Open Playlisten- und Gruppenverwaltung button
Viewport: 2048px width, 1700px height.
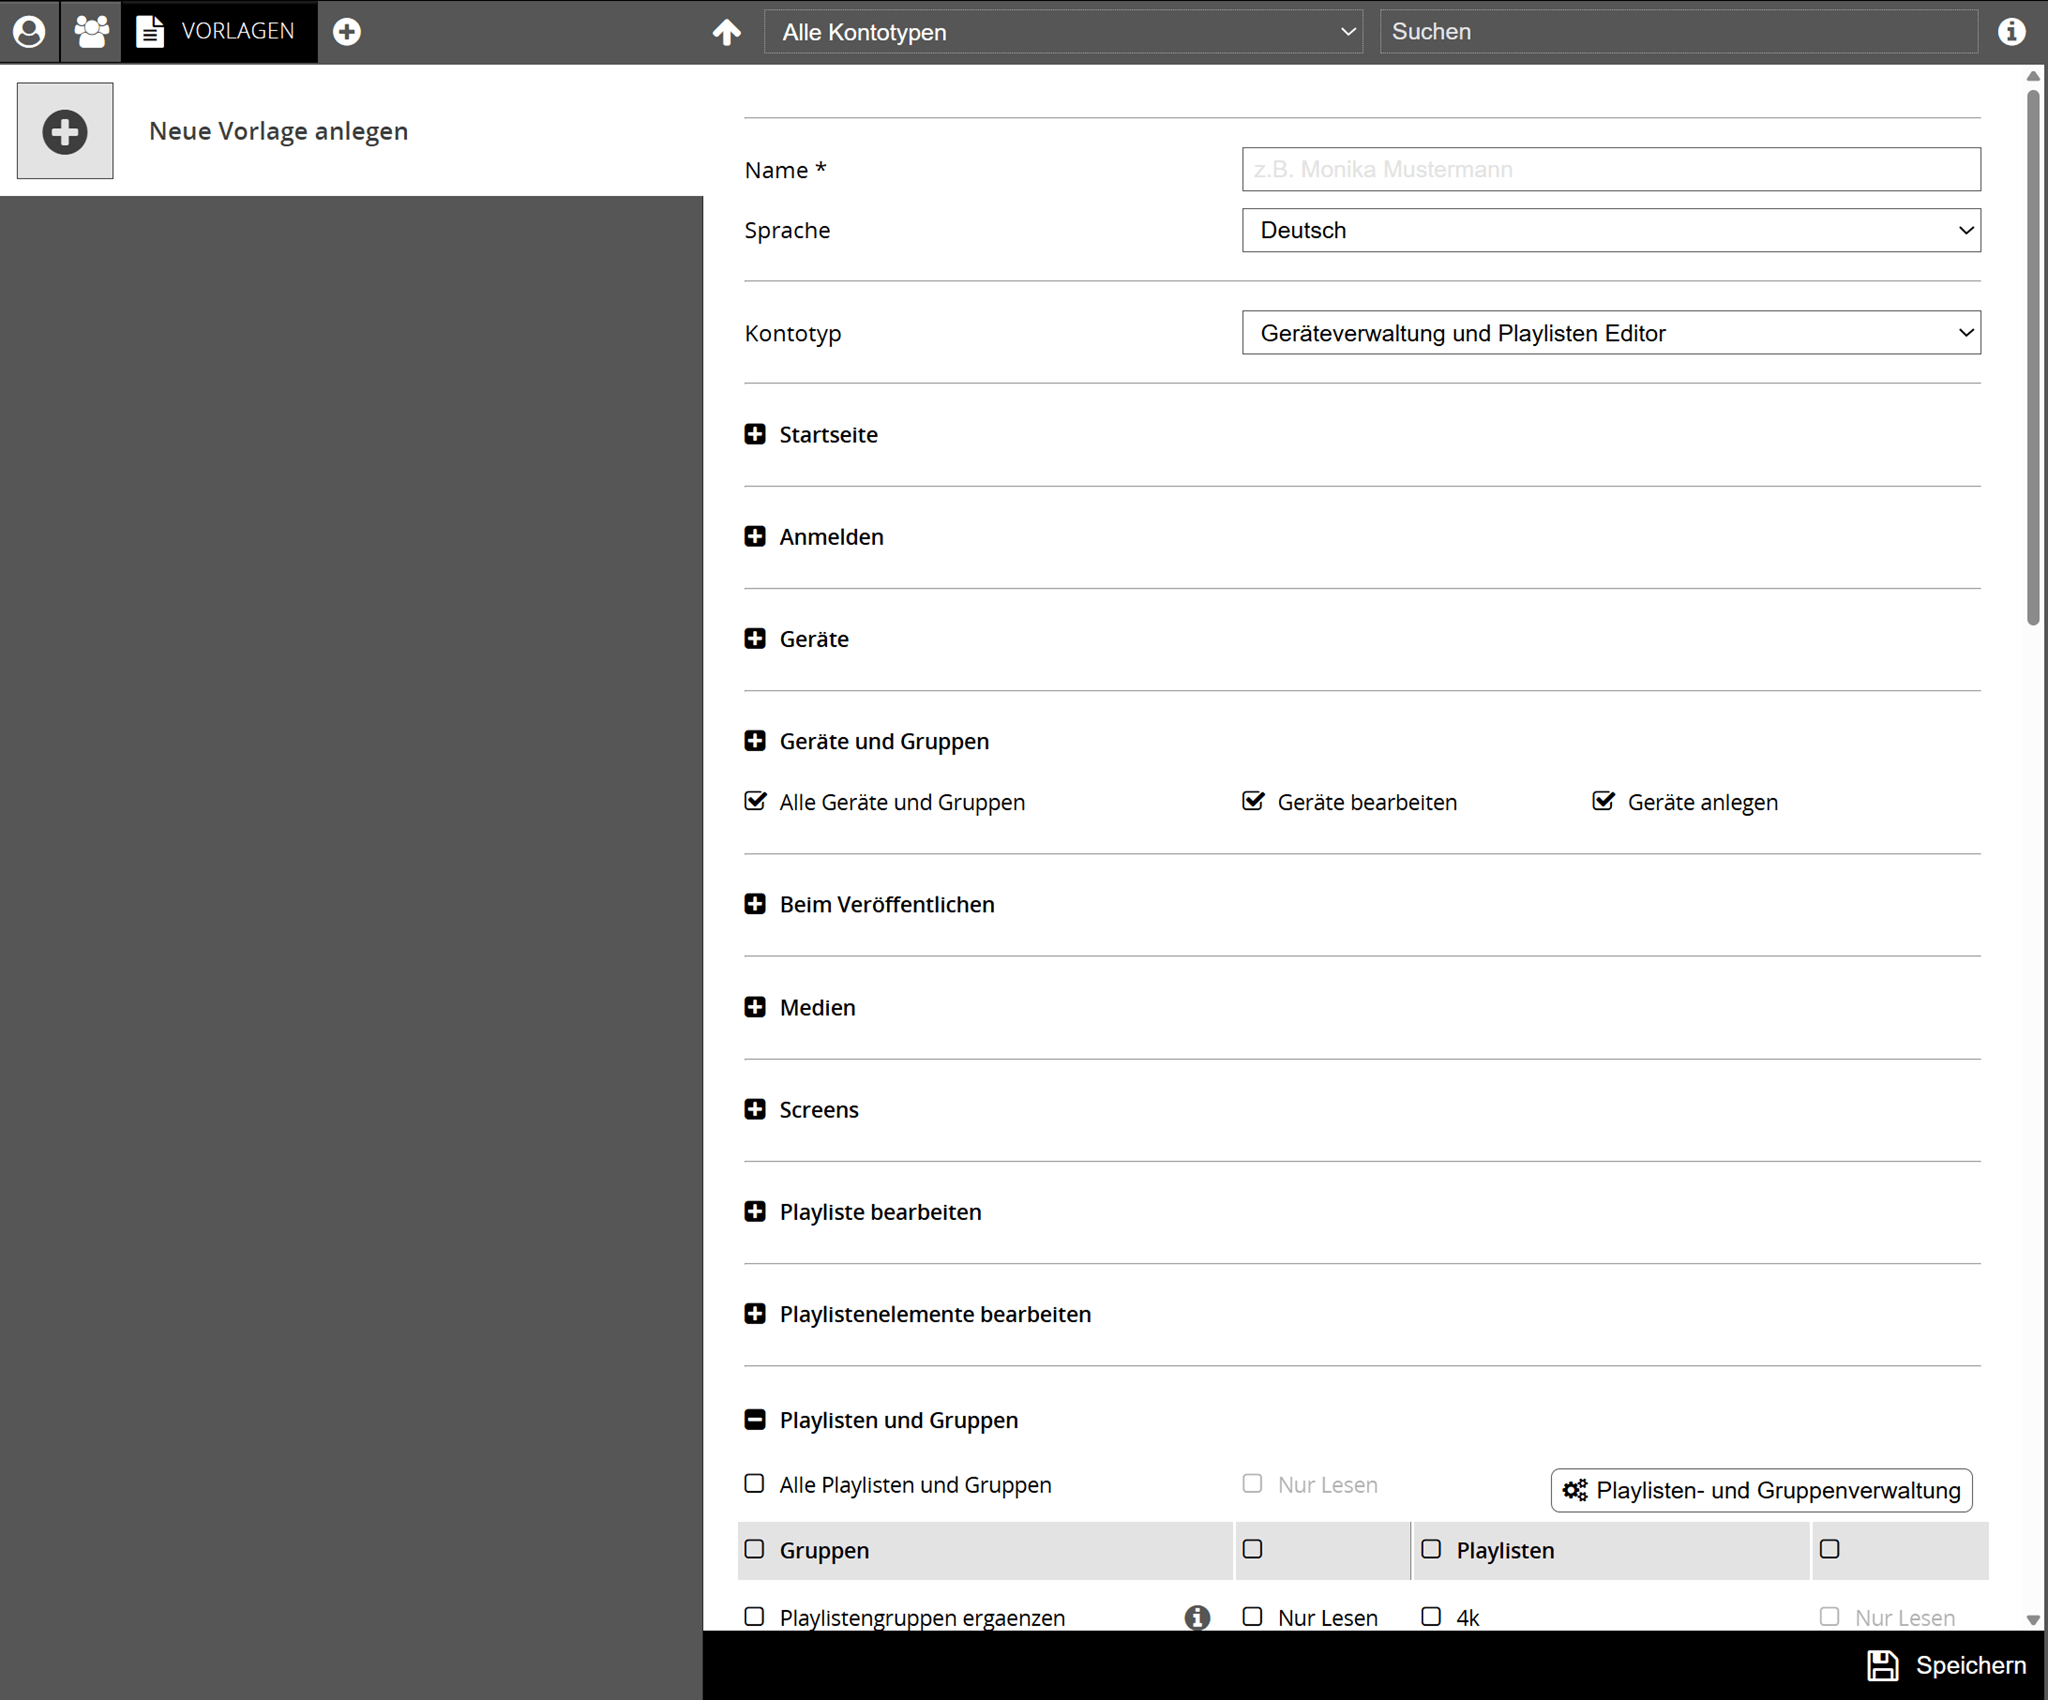(x=1761, y=1490)
